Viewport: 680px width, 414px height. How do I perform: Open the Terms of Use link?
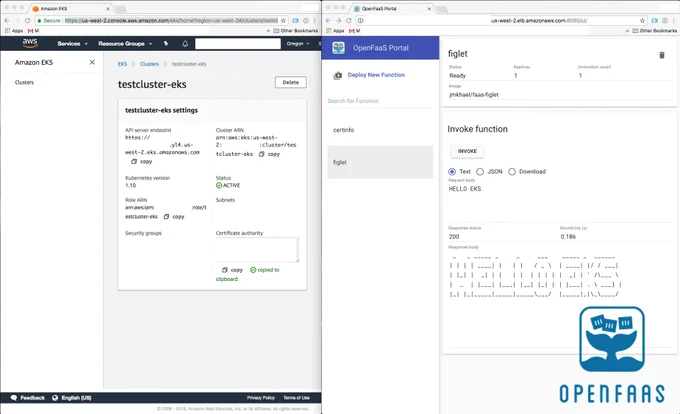pos(297,398)
